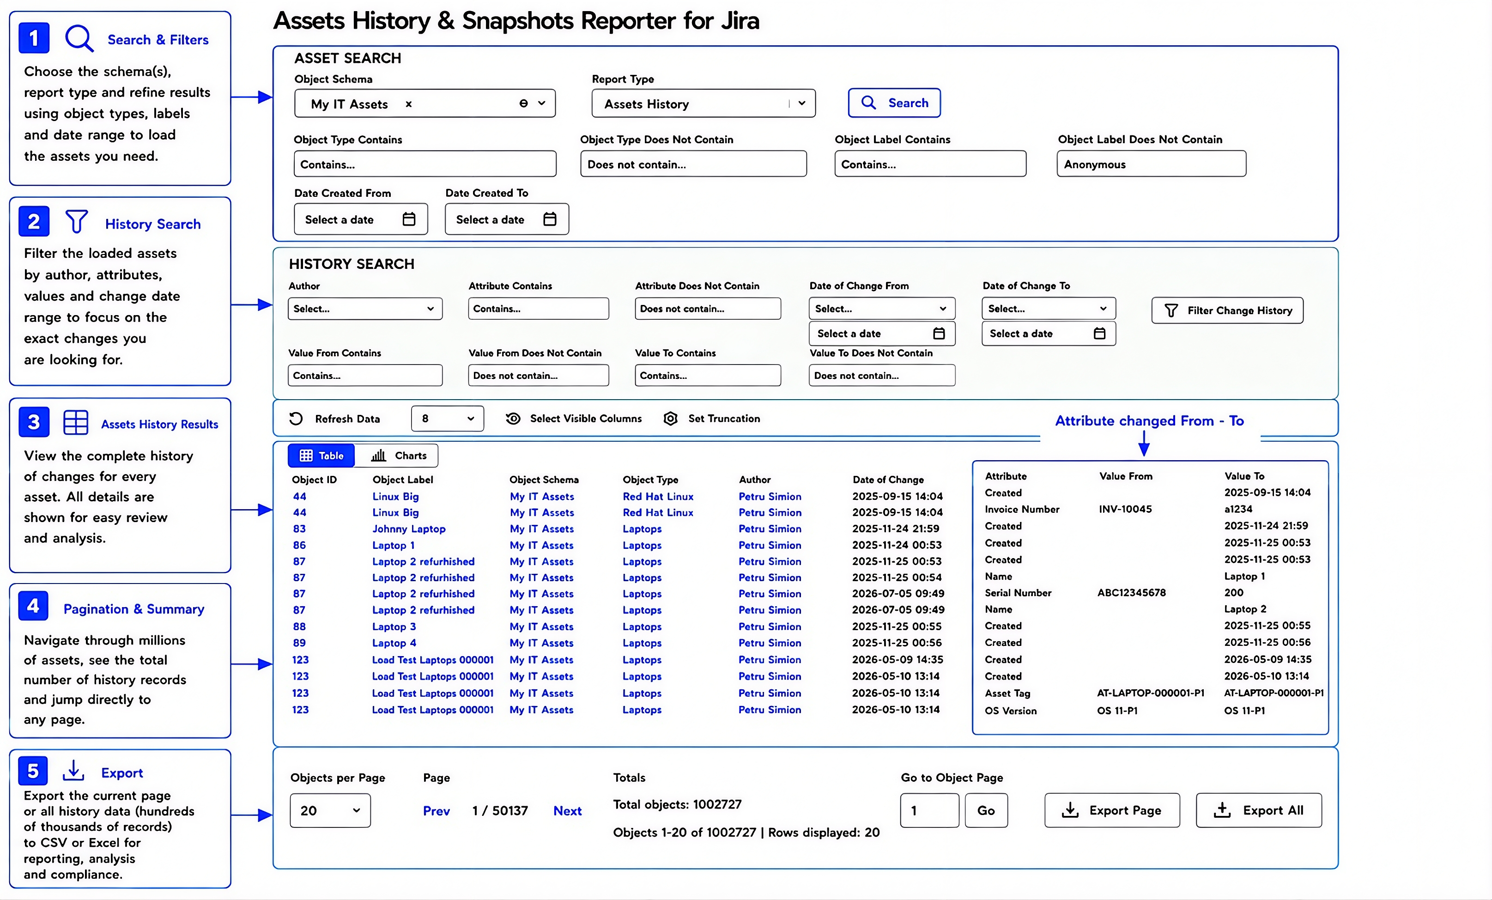Open calendar picker under Date of Change From
The height and width of the screenshot is (900, 1492).
coord(939,334)
